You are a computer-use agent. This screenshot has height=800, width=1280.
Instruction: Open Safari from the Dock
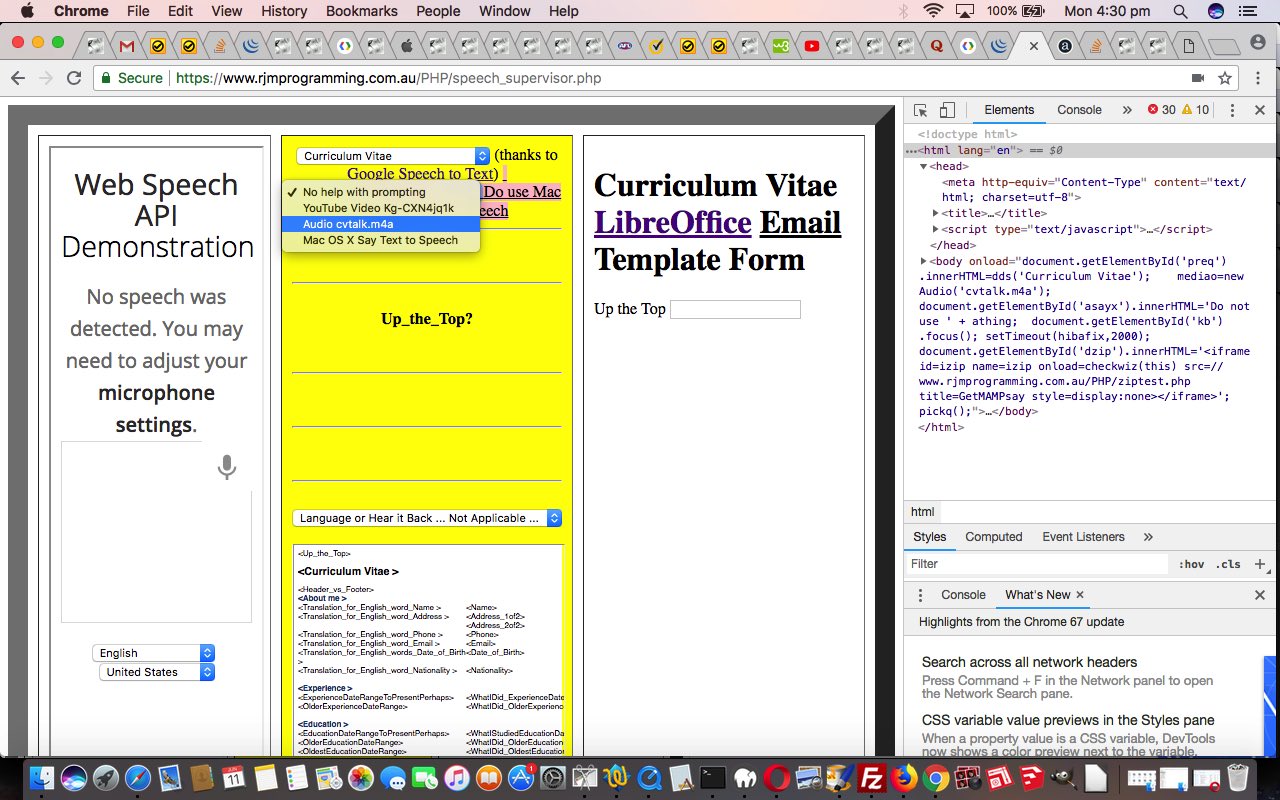[138, 777]
